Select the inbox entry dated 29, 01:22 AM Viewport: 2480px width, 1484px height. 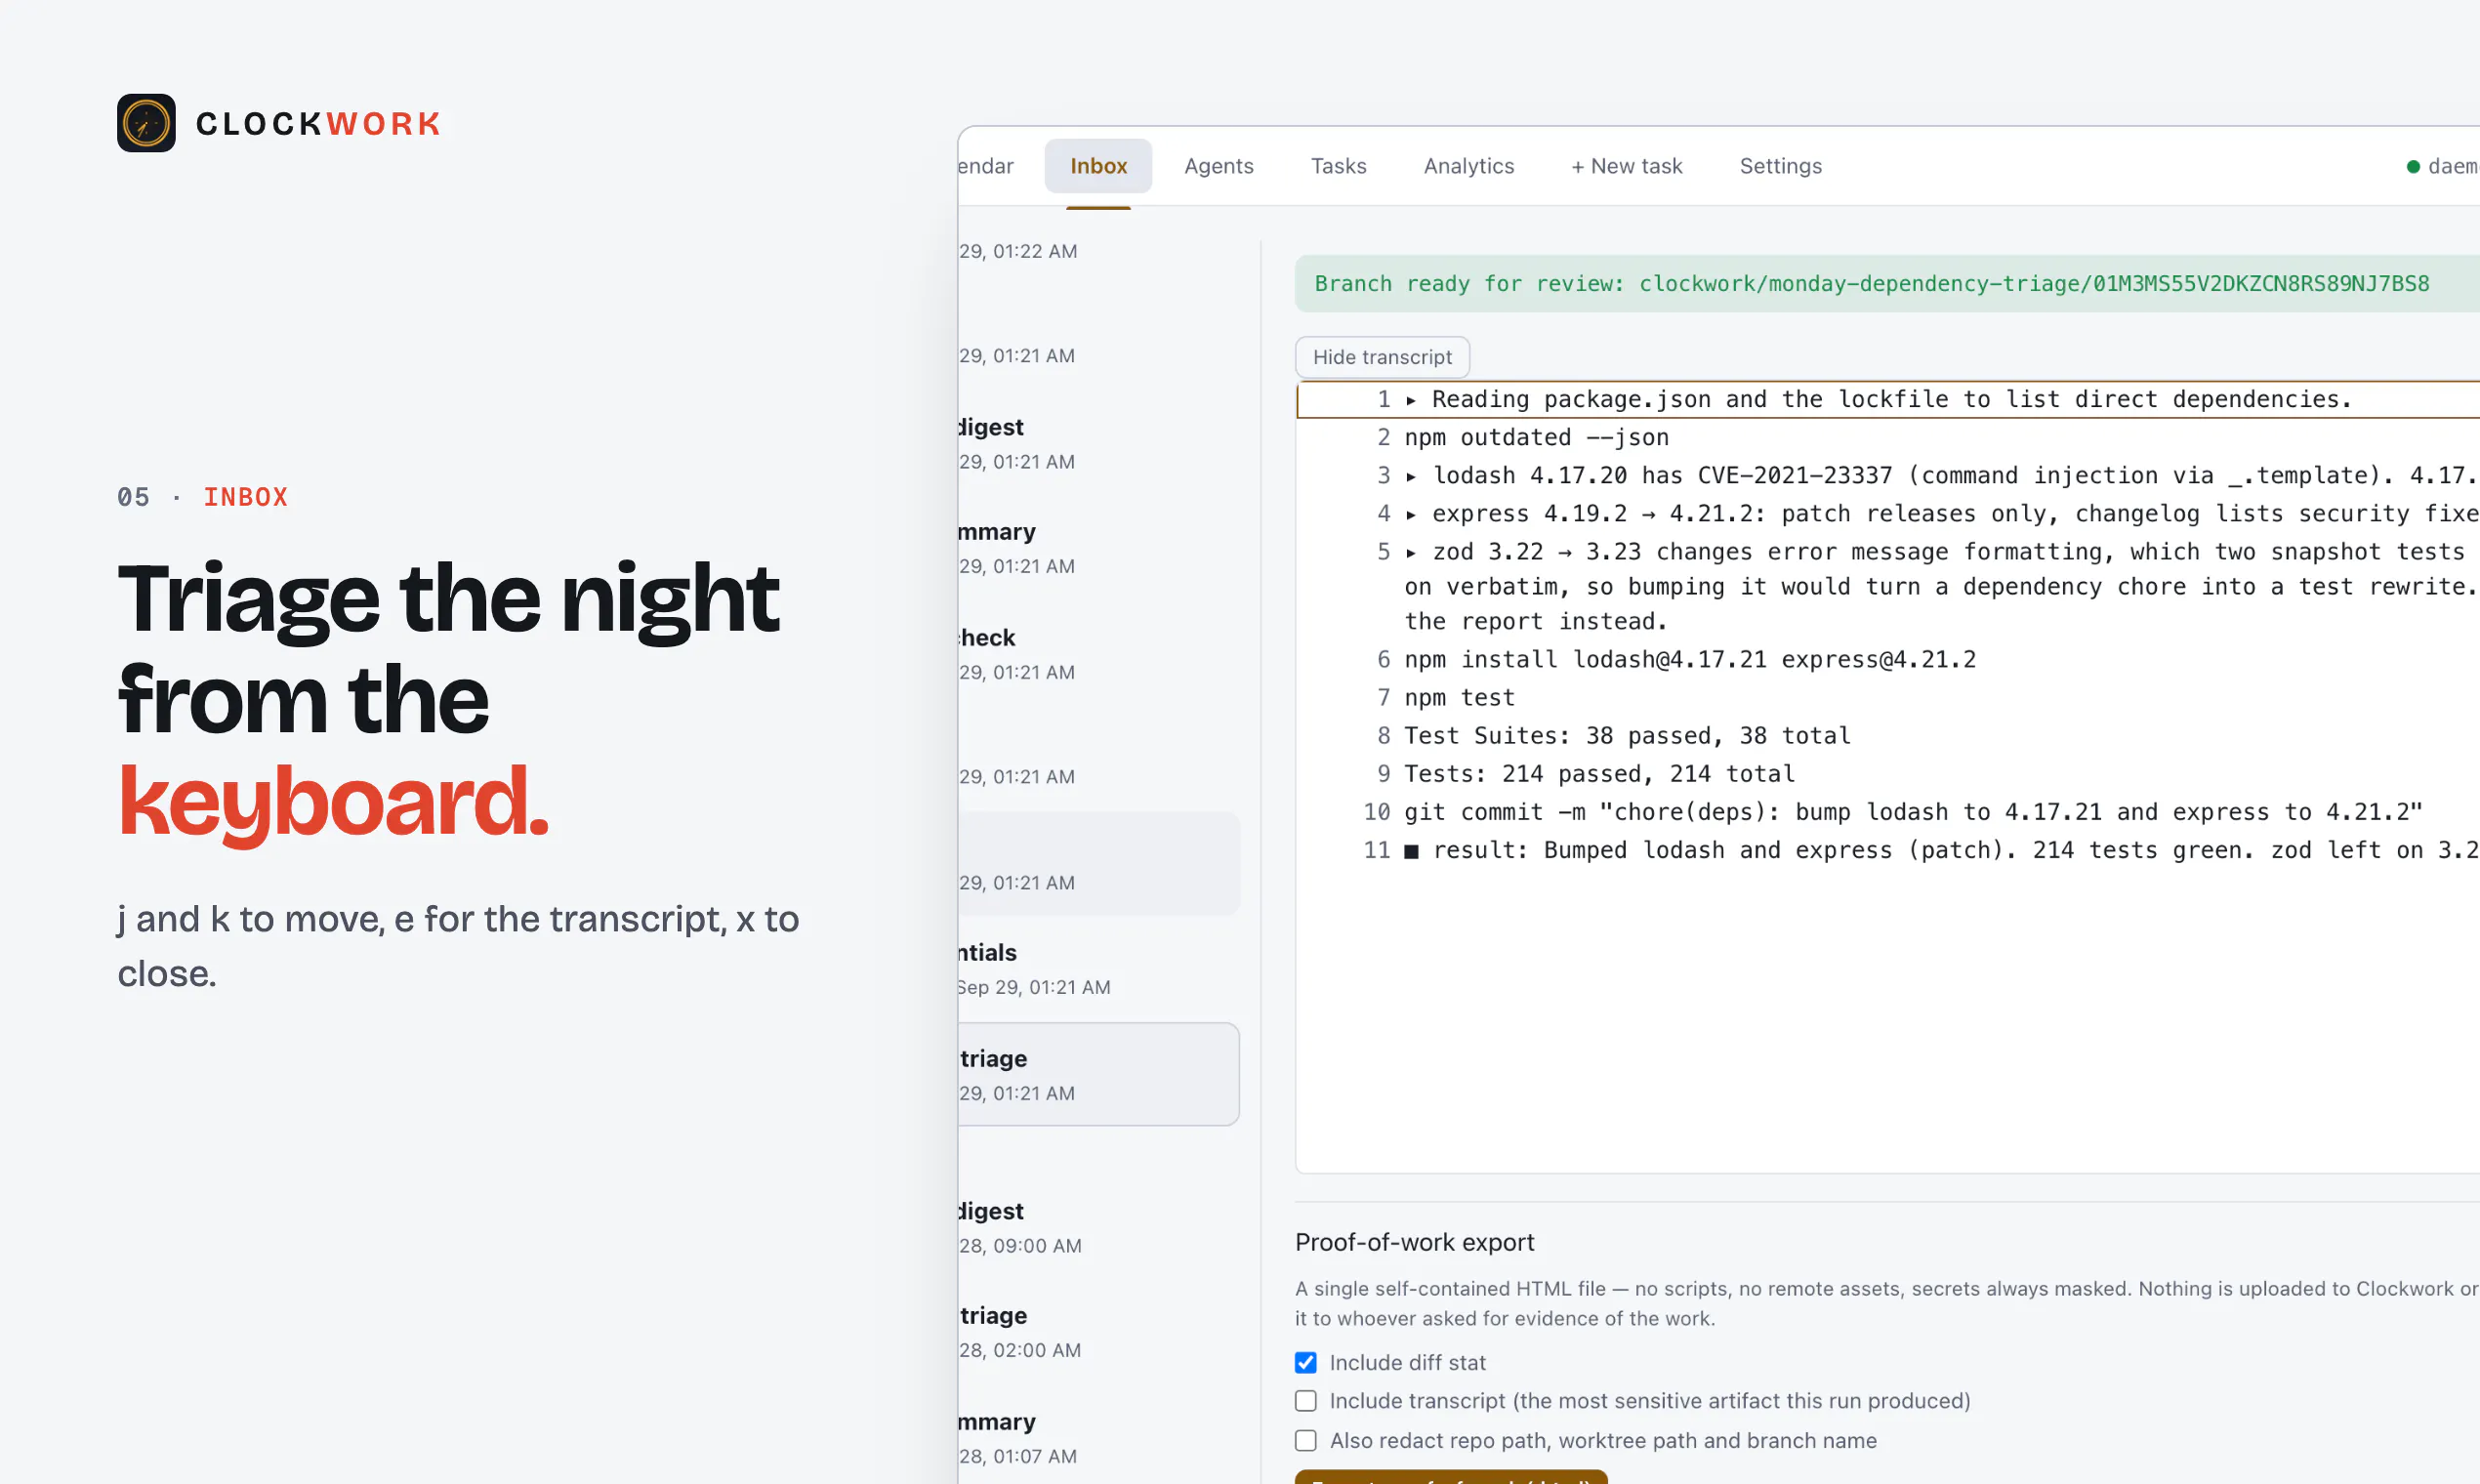coord(1098,251)
